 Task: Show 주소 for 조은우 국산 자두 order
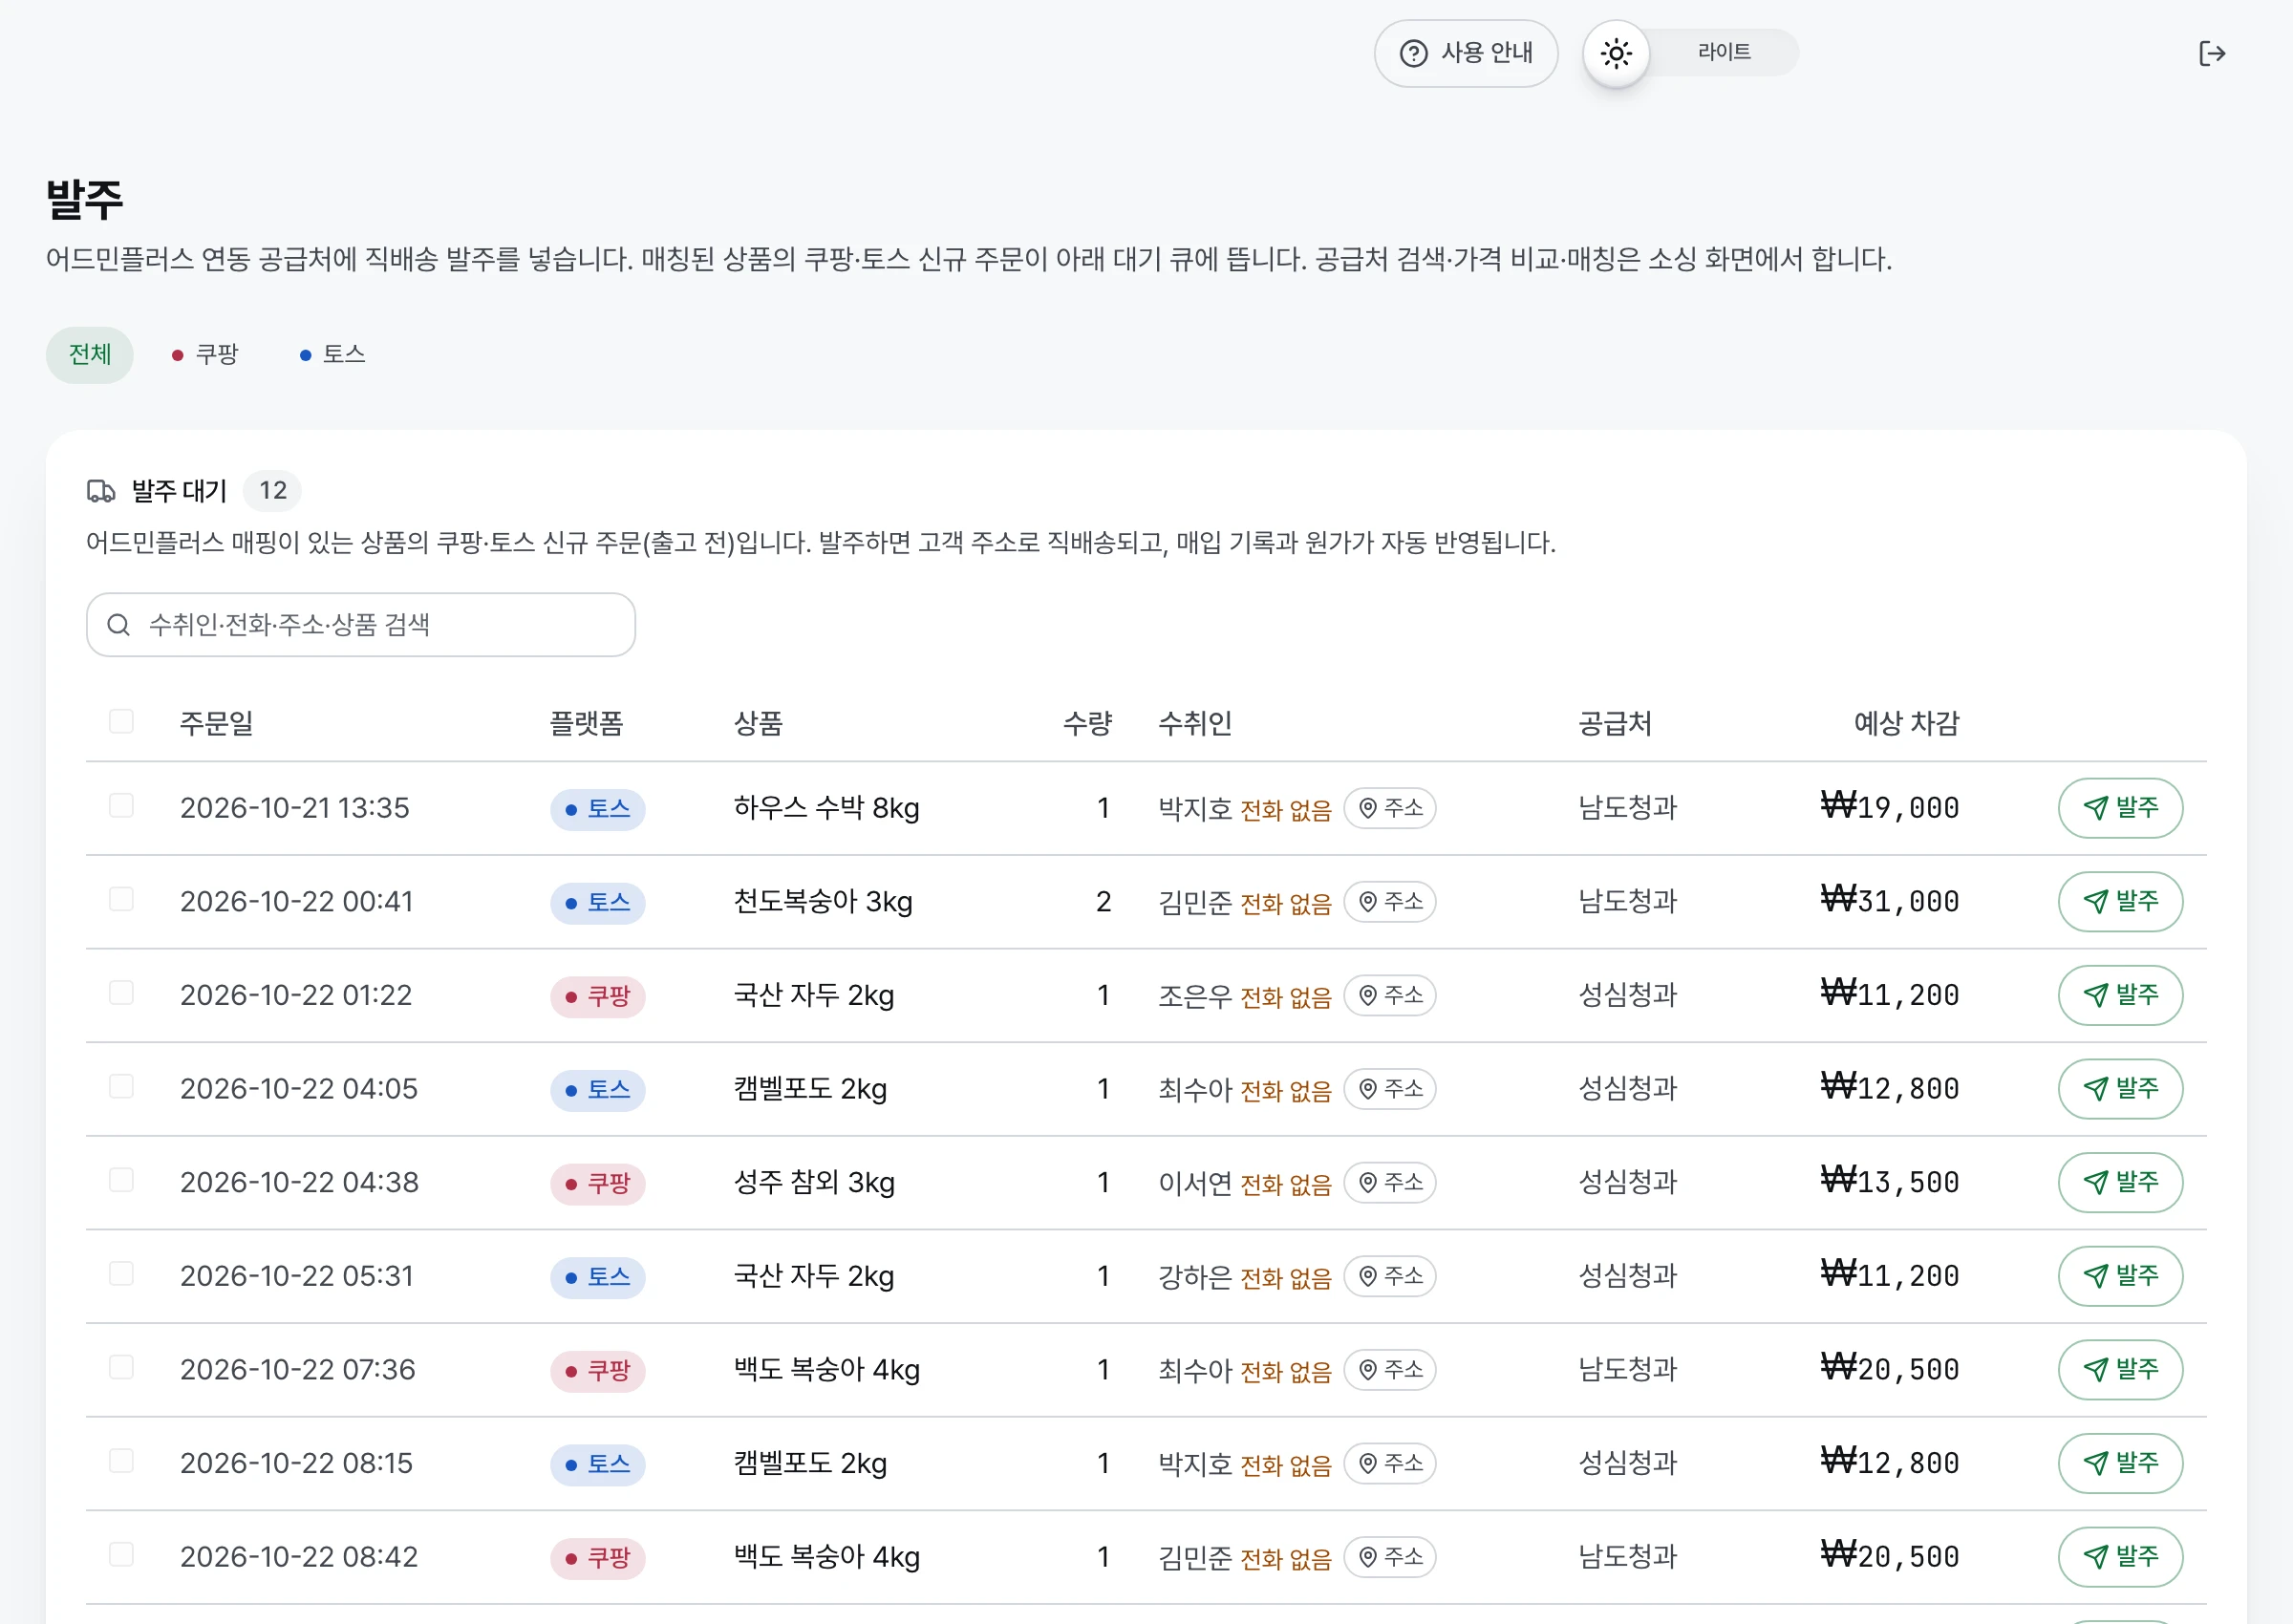[x=1390, y=995]
